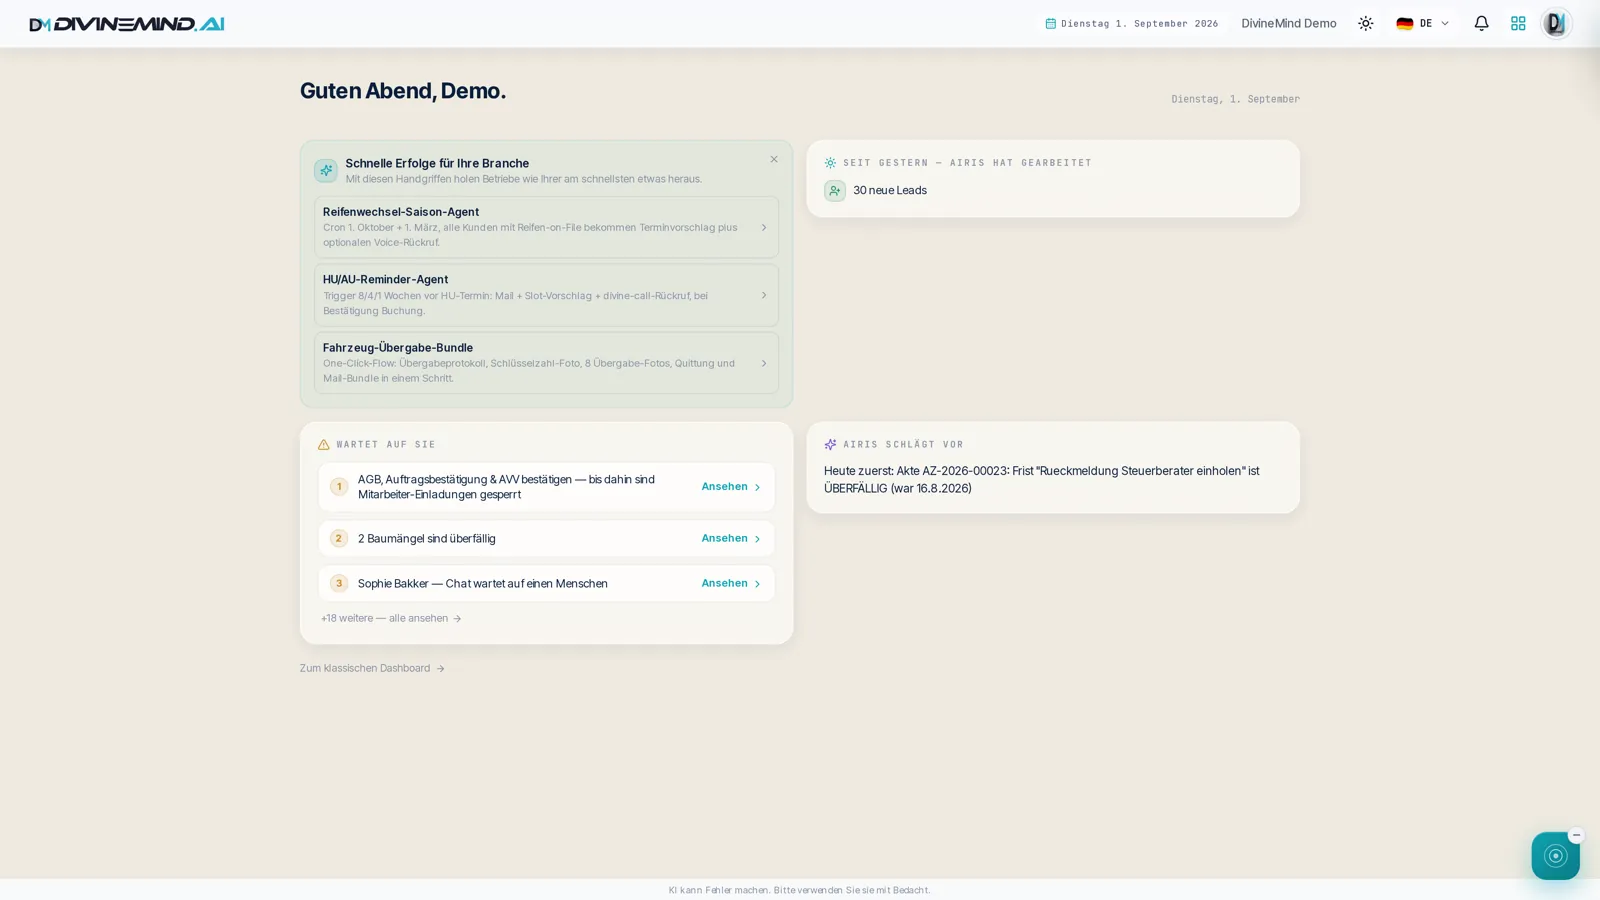Click Ansehen for the AGB confirmation item
This screenshot has width=1600, height=900.
pos(731,487)
